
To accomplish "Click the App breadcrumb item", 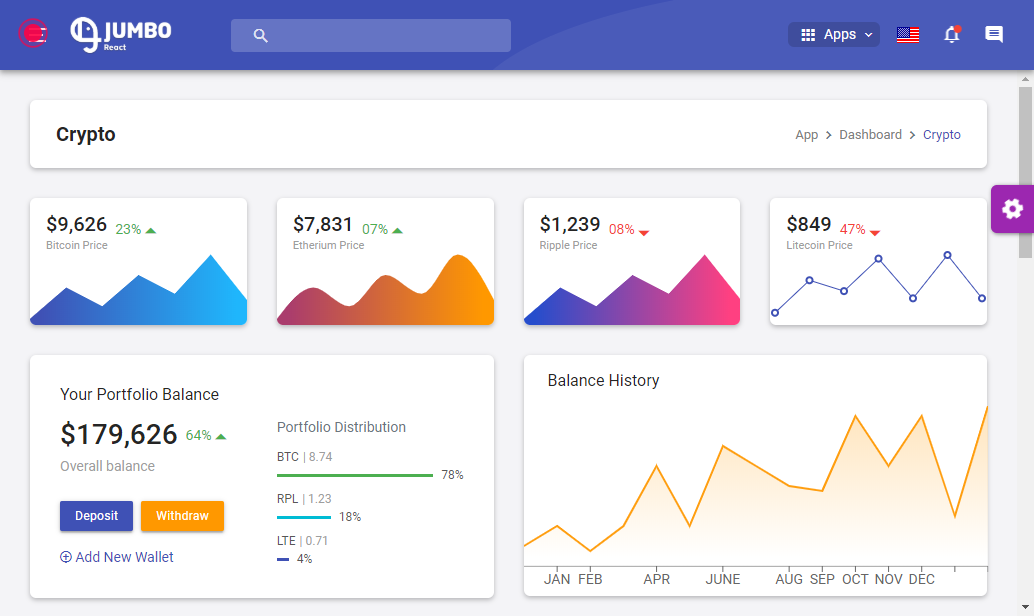I will [x=806, y=135].
